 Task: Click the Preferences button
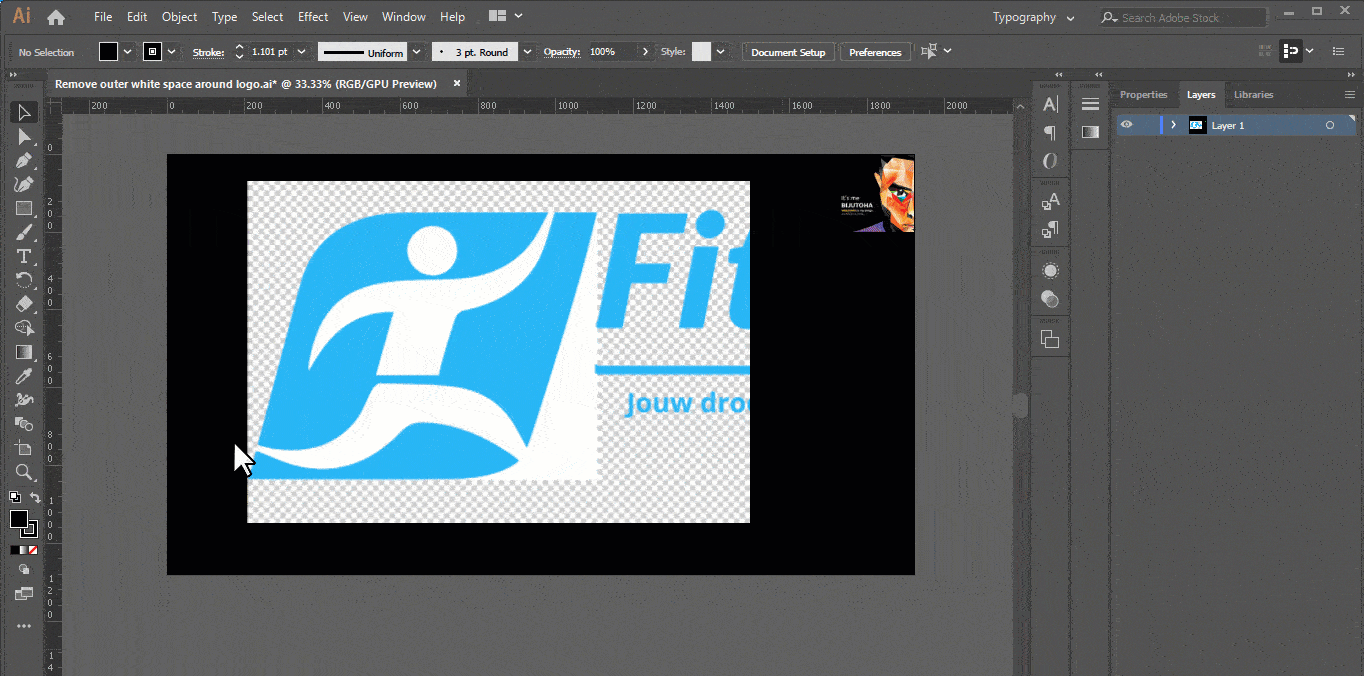[x=875, y=52]
